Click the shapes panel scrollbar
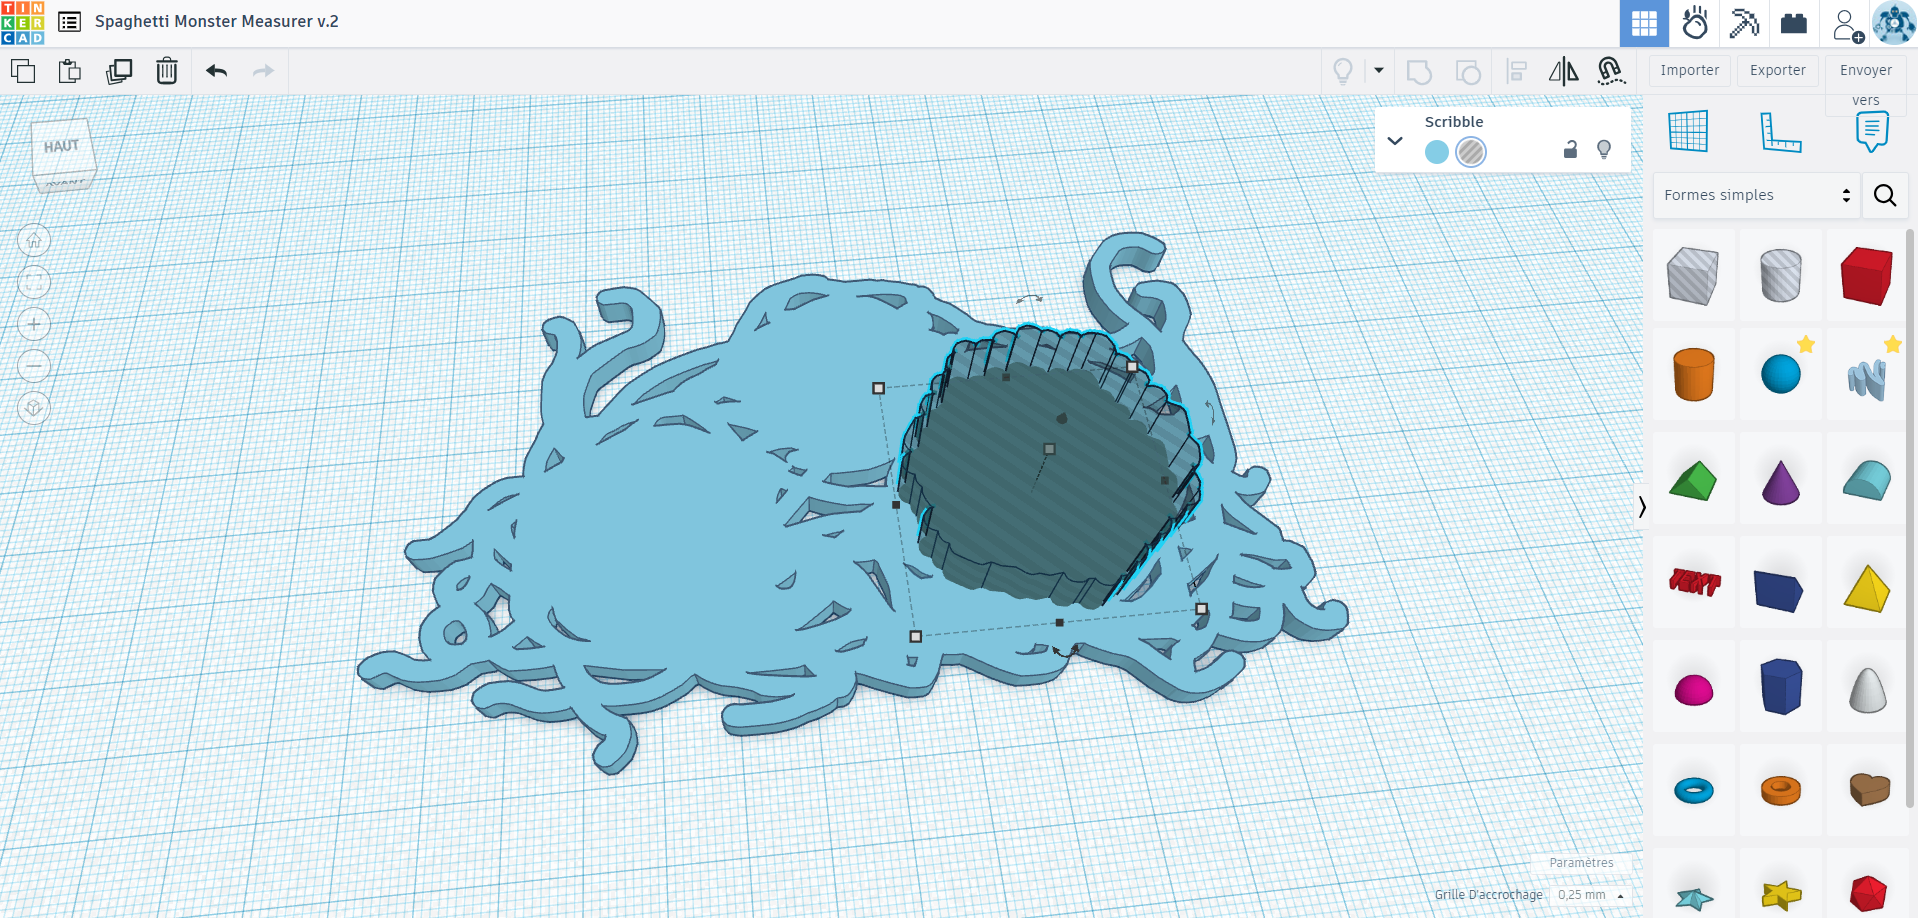The image size is (1918, 918). [x=1911, y=520]
